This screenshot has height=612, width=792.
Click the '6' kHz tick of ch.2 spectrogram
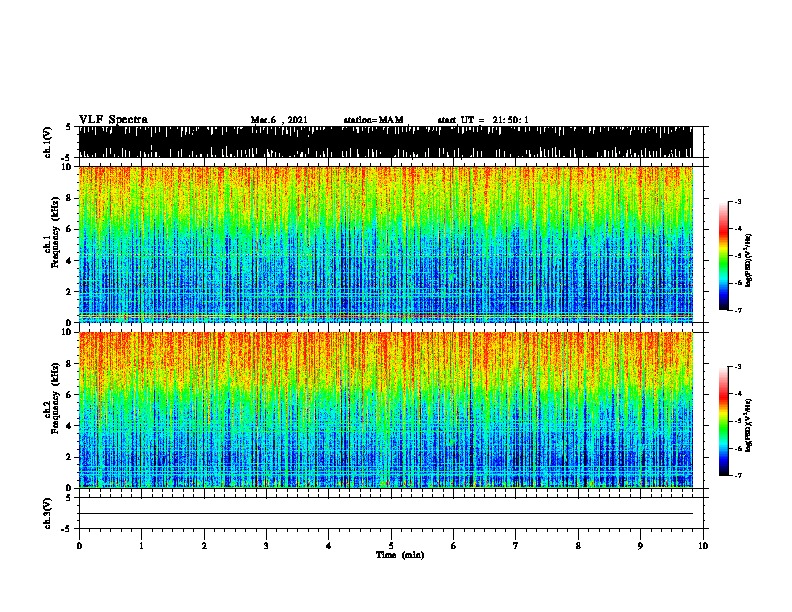[x=69, y=394]
